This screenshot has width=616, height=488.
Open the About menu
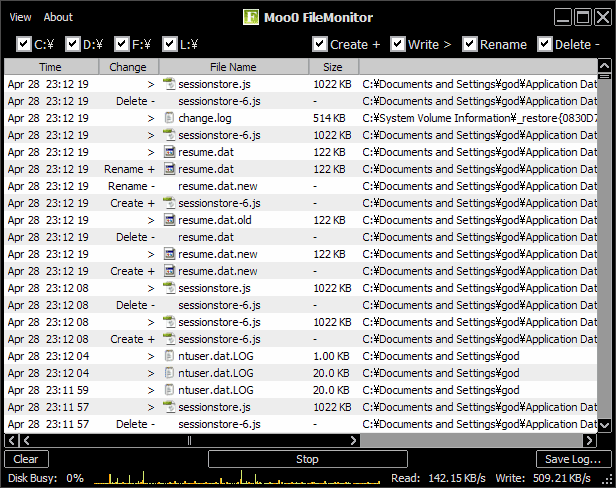click(x=58, y=17)
